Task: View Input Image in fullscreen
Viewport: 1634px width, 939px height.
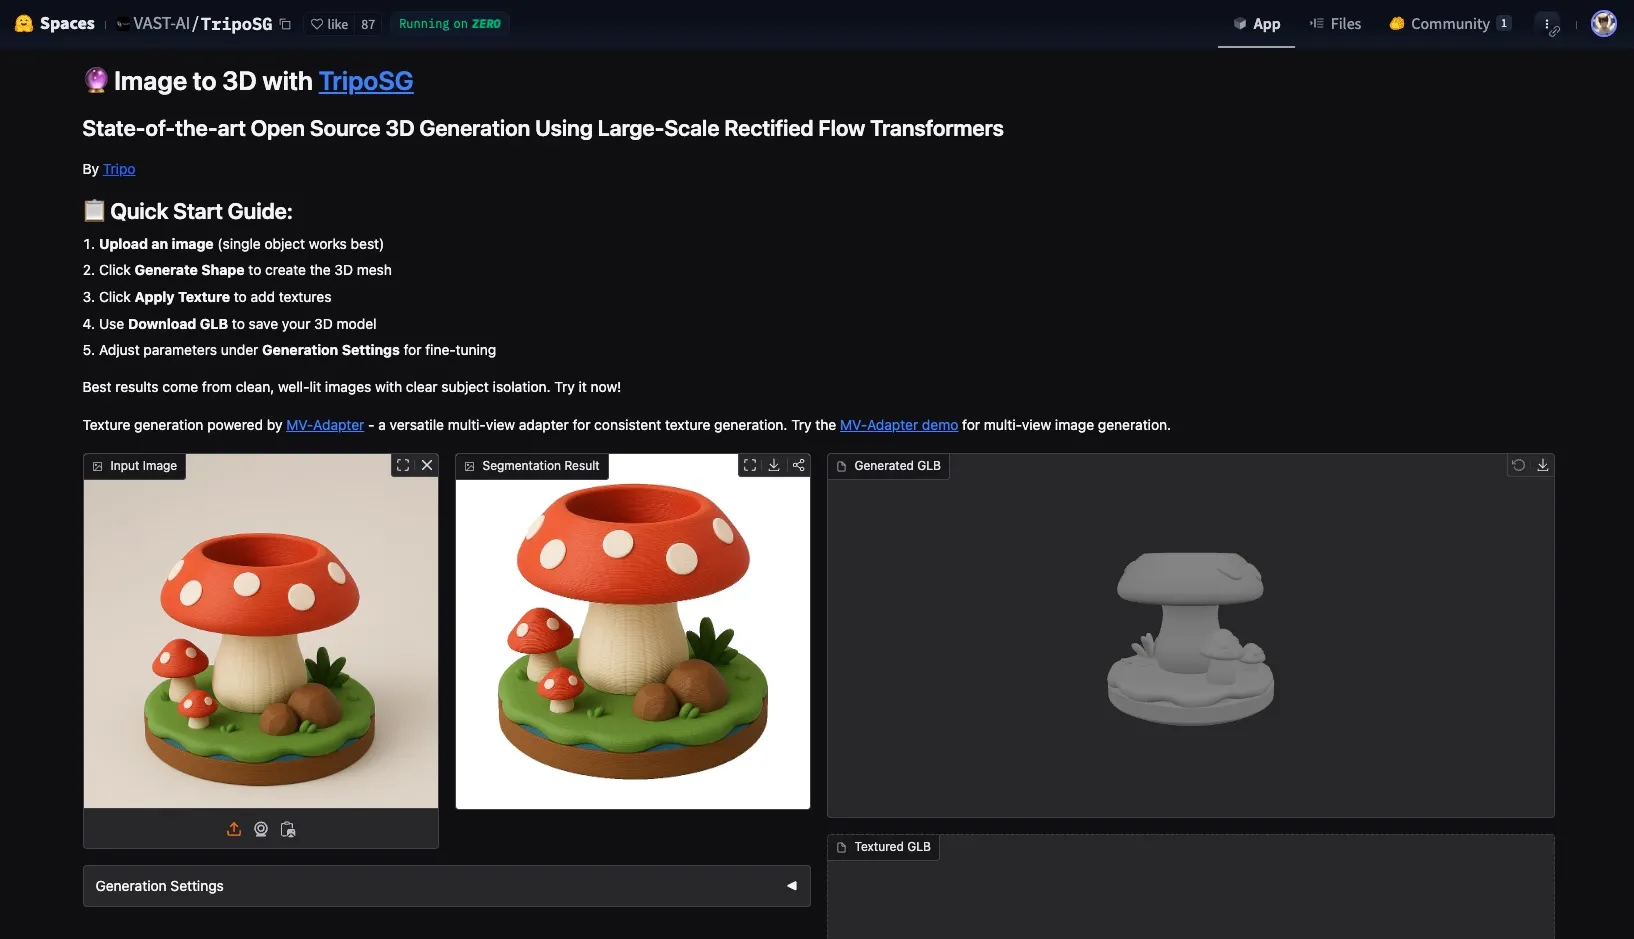Action: (x=403, y=465)
